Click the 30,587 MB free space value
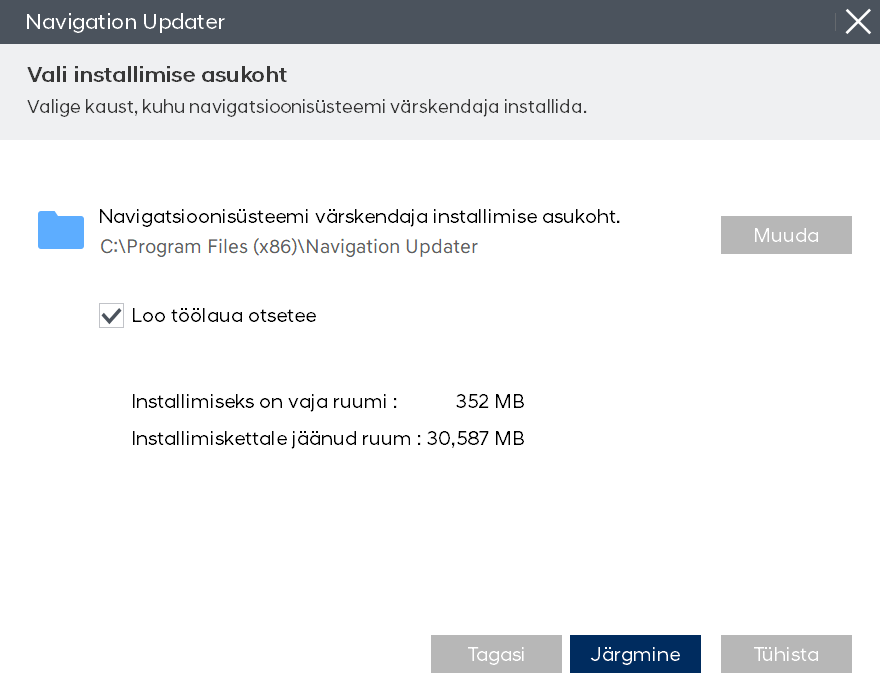 [x=476, y=438]
